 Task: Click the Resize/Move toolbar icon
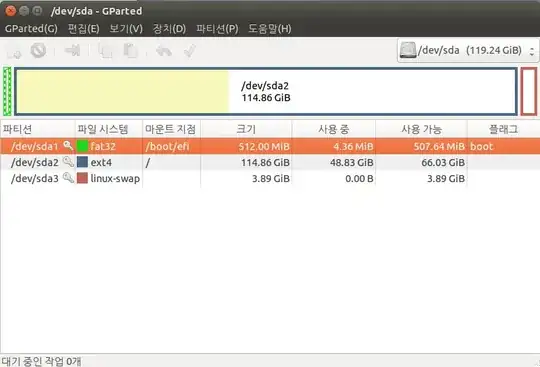pos(72,51)
